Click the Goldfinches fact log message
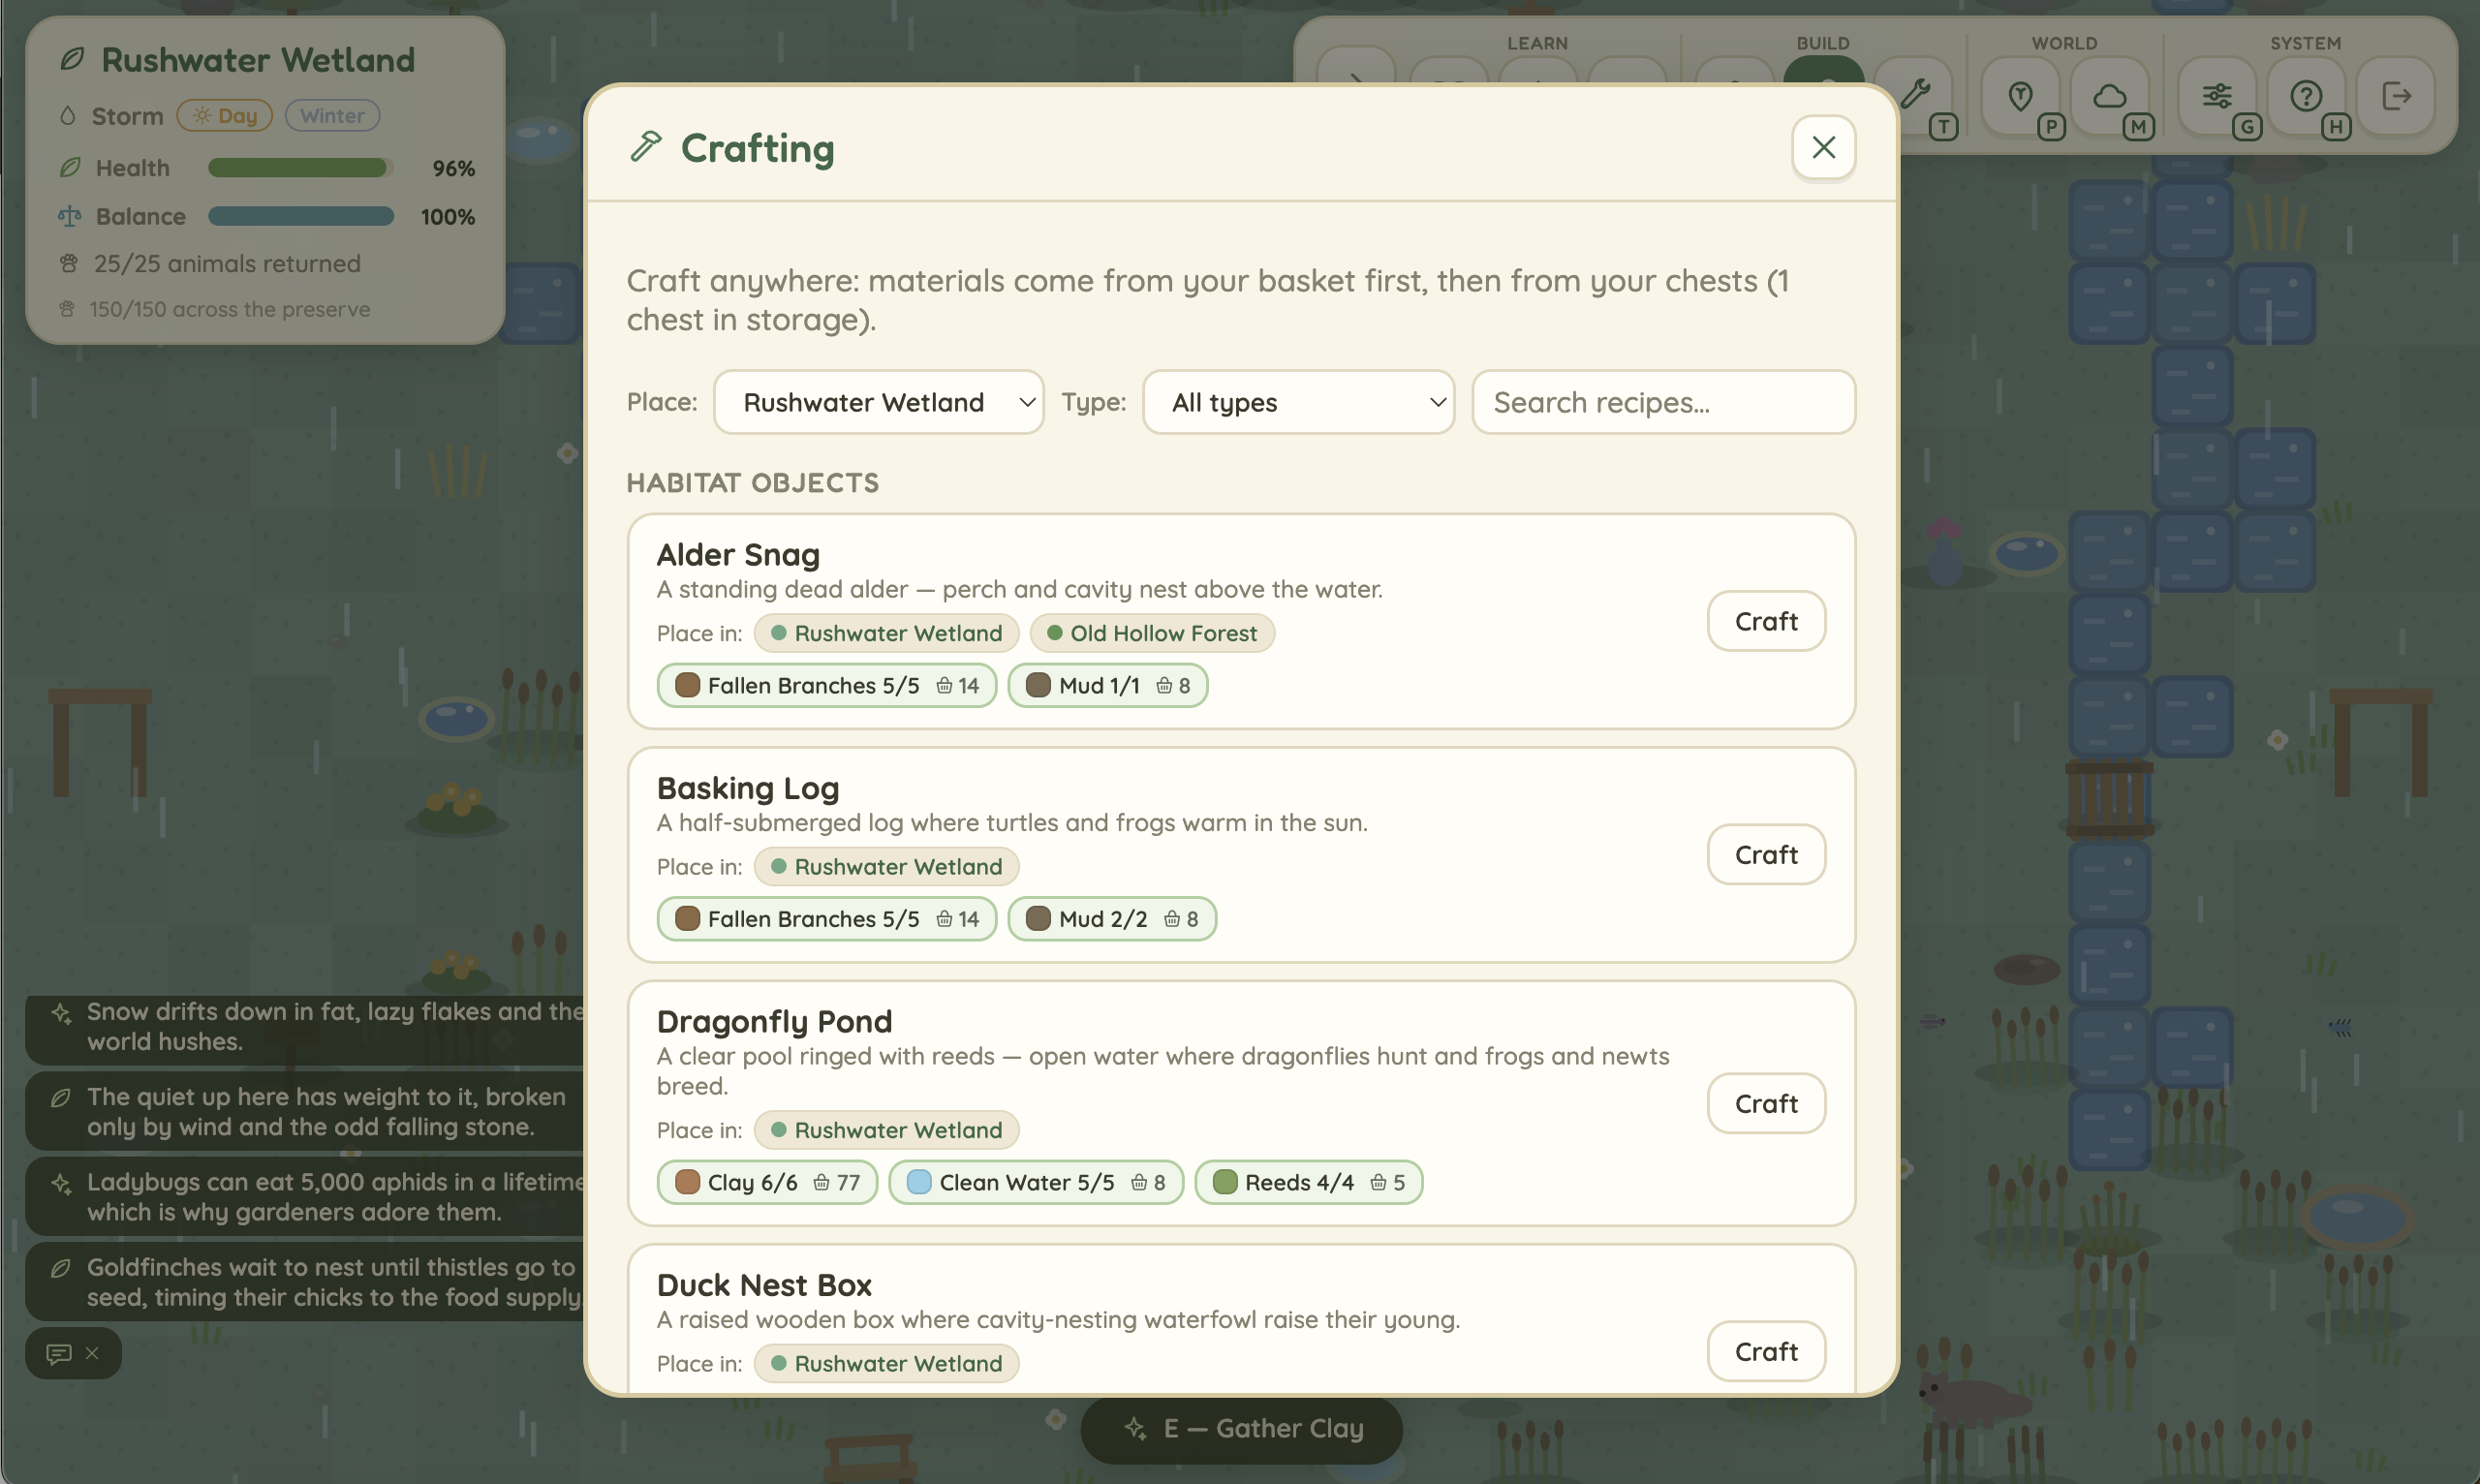Viewport: 2480px width, 1484px height. click(305, 1281)
